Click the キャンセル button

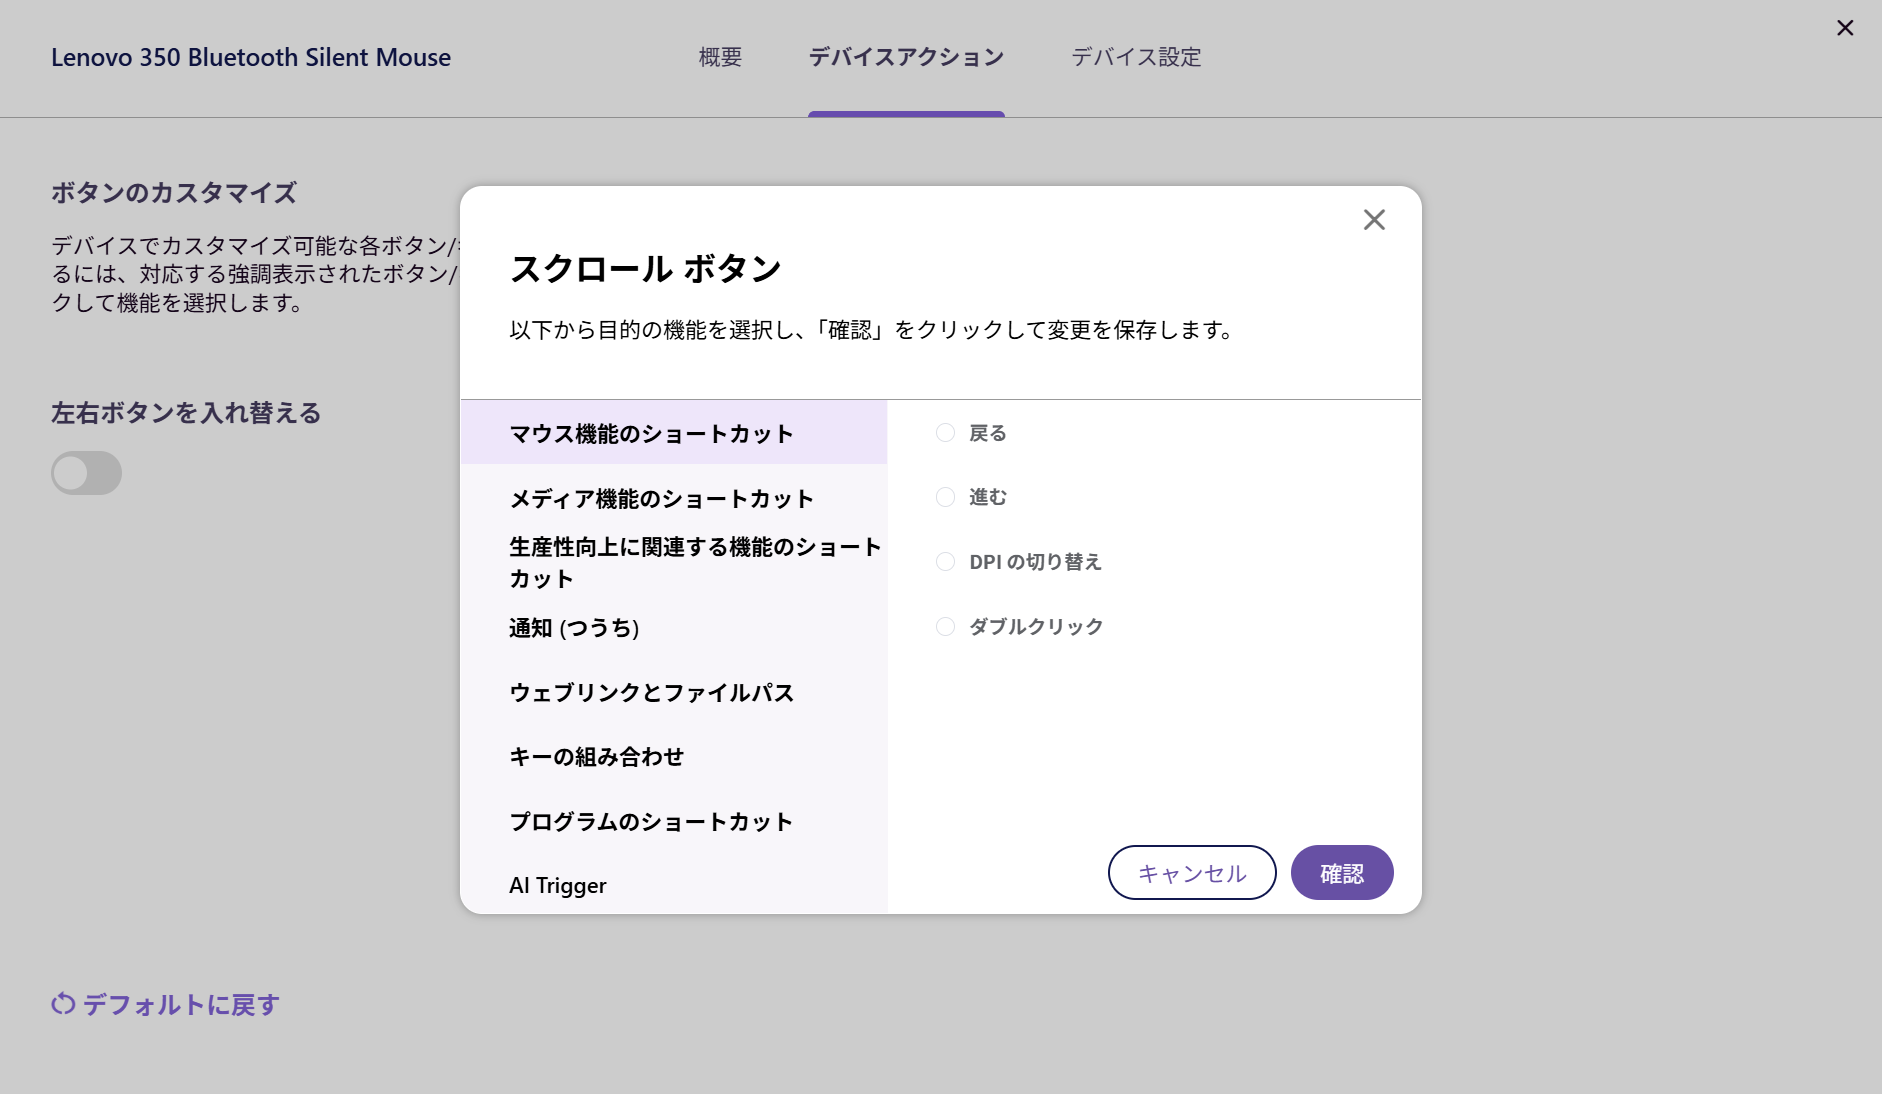(1191, 873)
